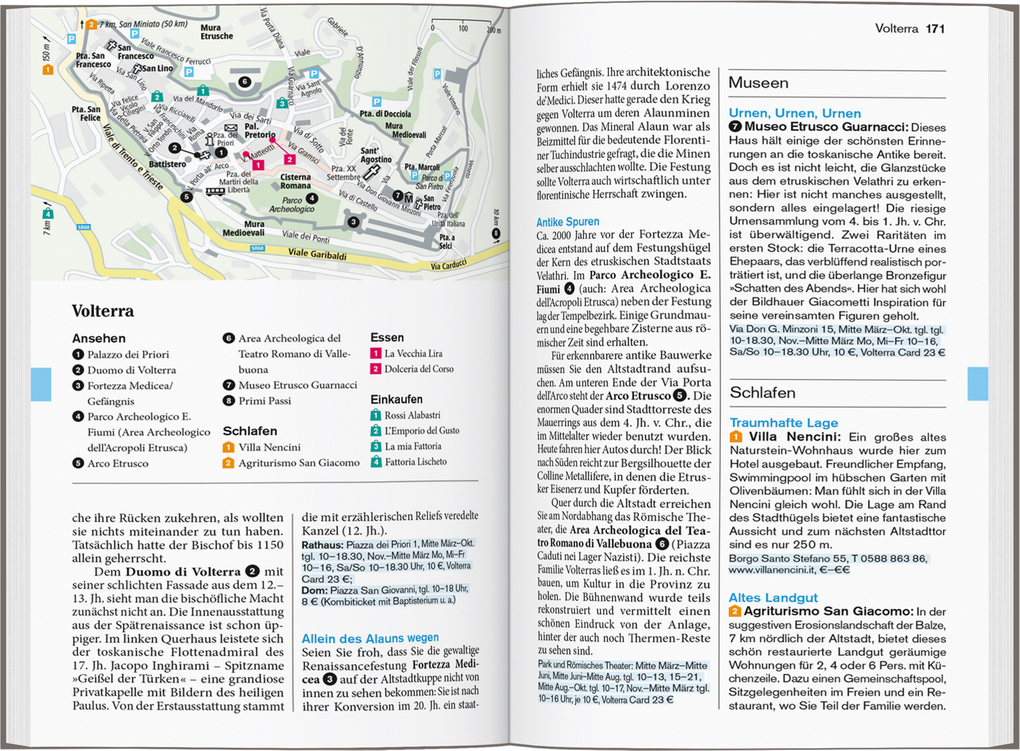Image resolution: width=1020 pixels, height=751 pixels.
Task: Open the museum icon near San Pietro
Action: pyautogui.click(x=408, y=197)
